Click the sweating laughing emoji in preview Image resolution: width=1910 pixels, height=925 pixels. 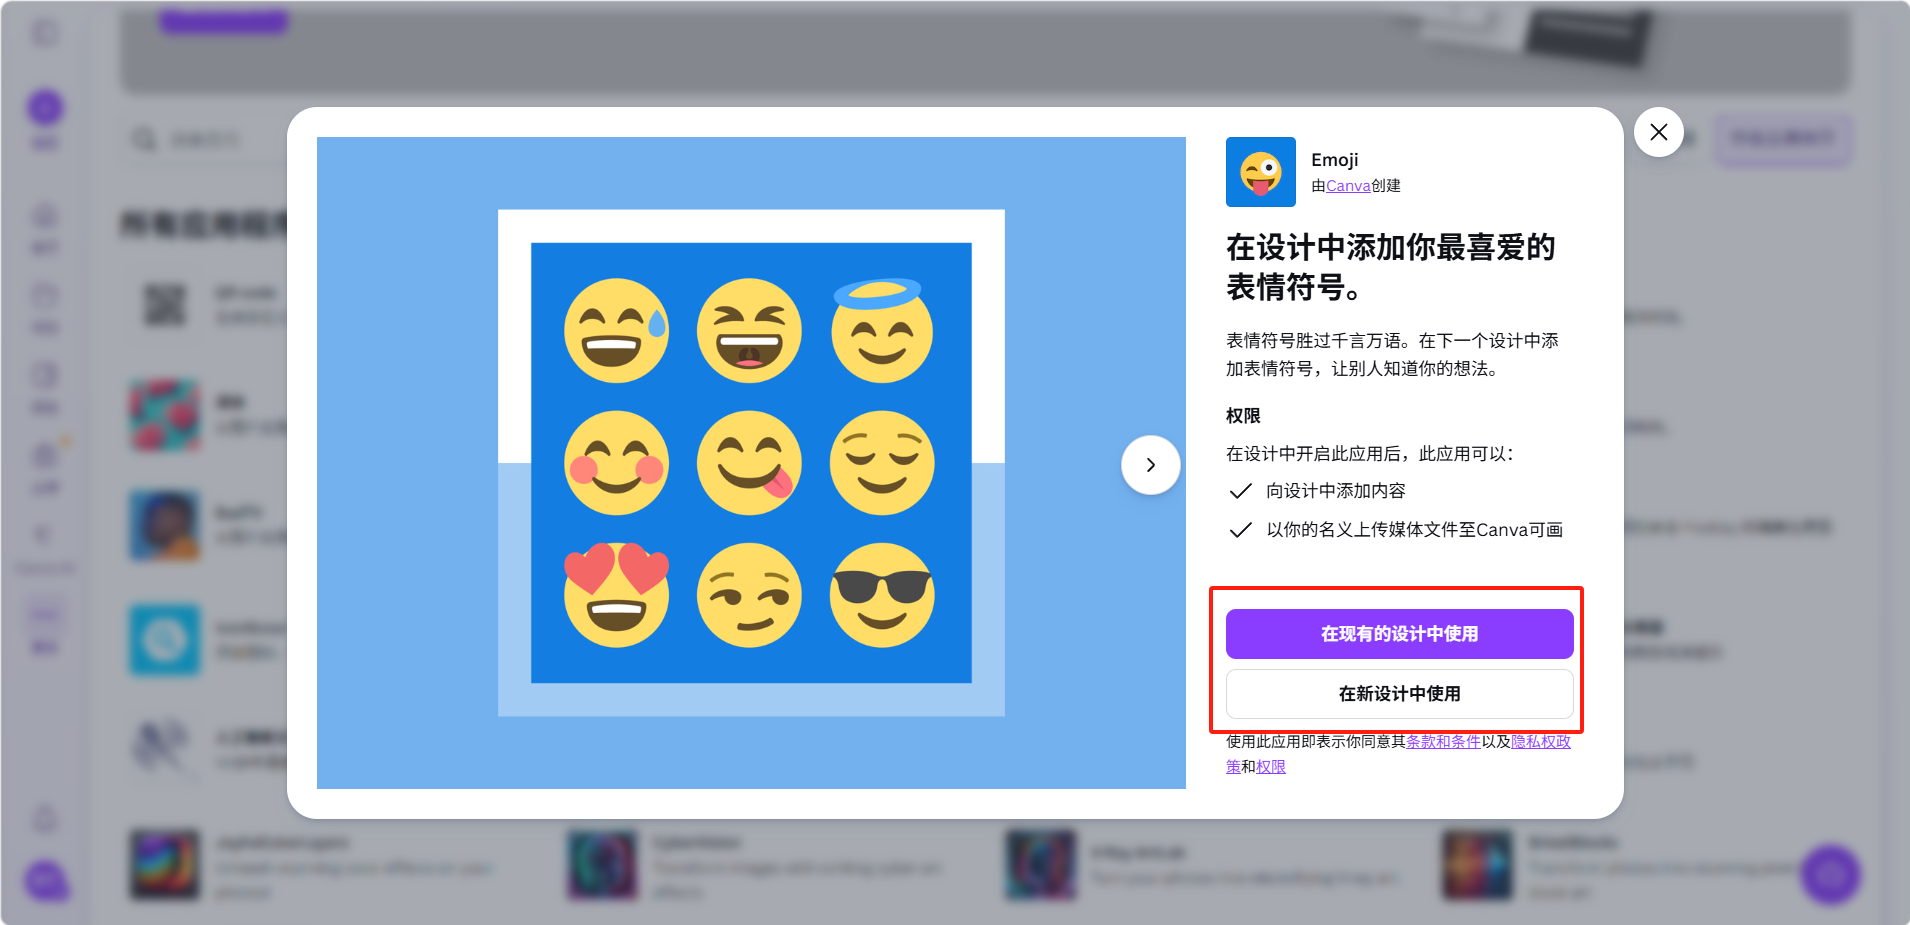pos(616,331)
